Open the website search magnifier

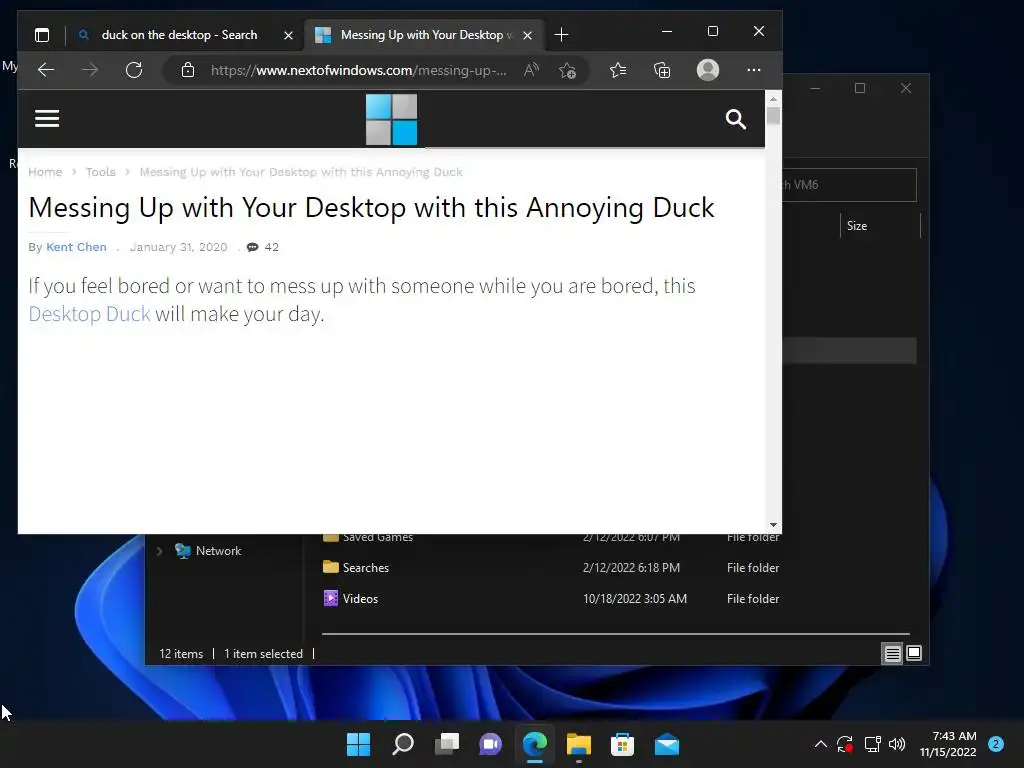point(735,119)
